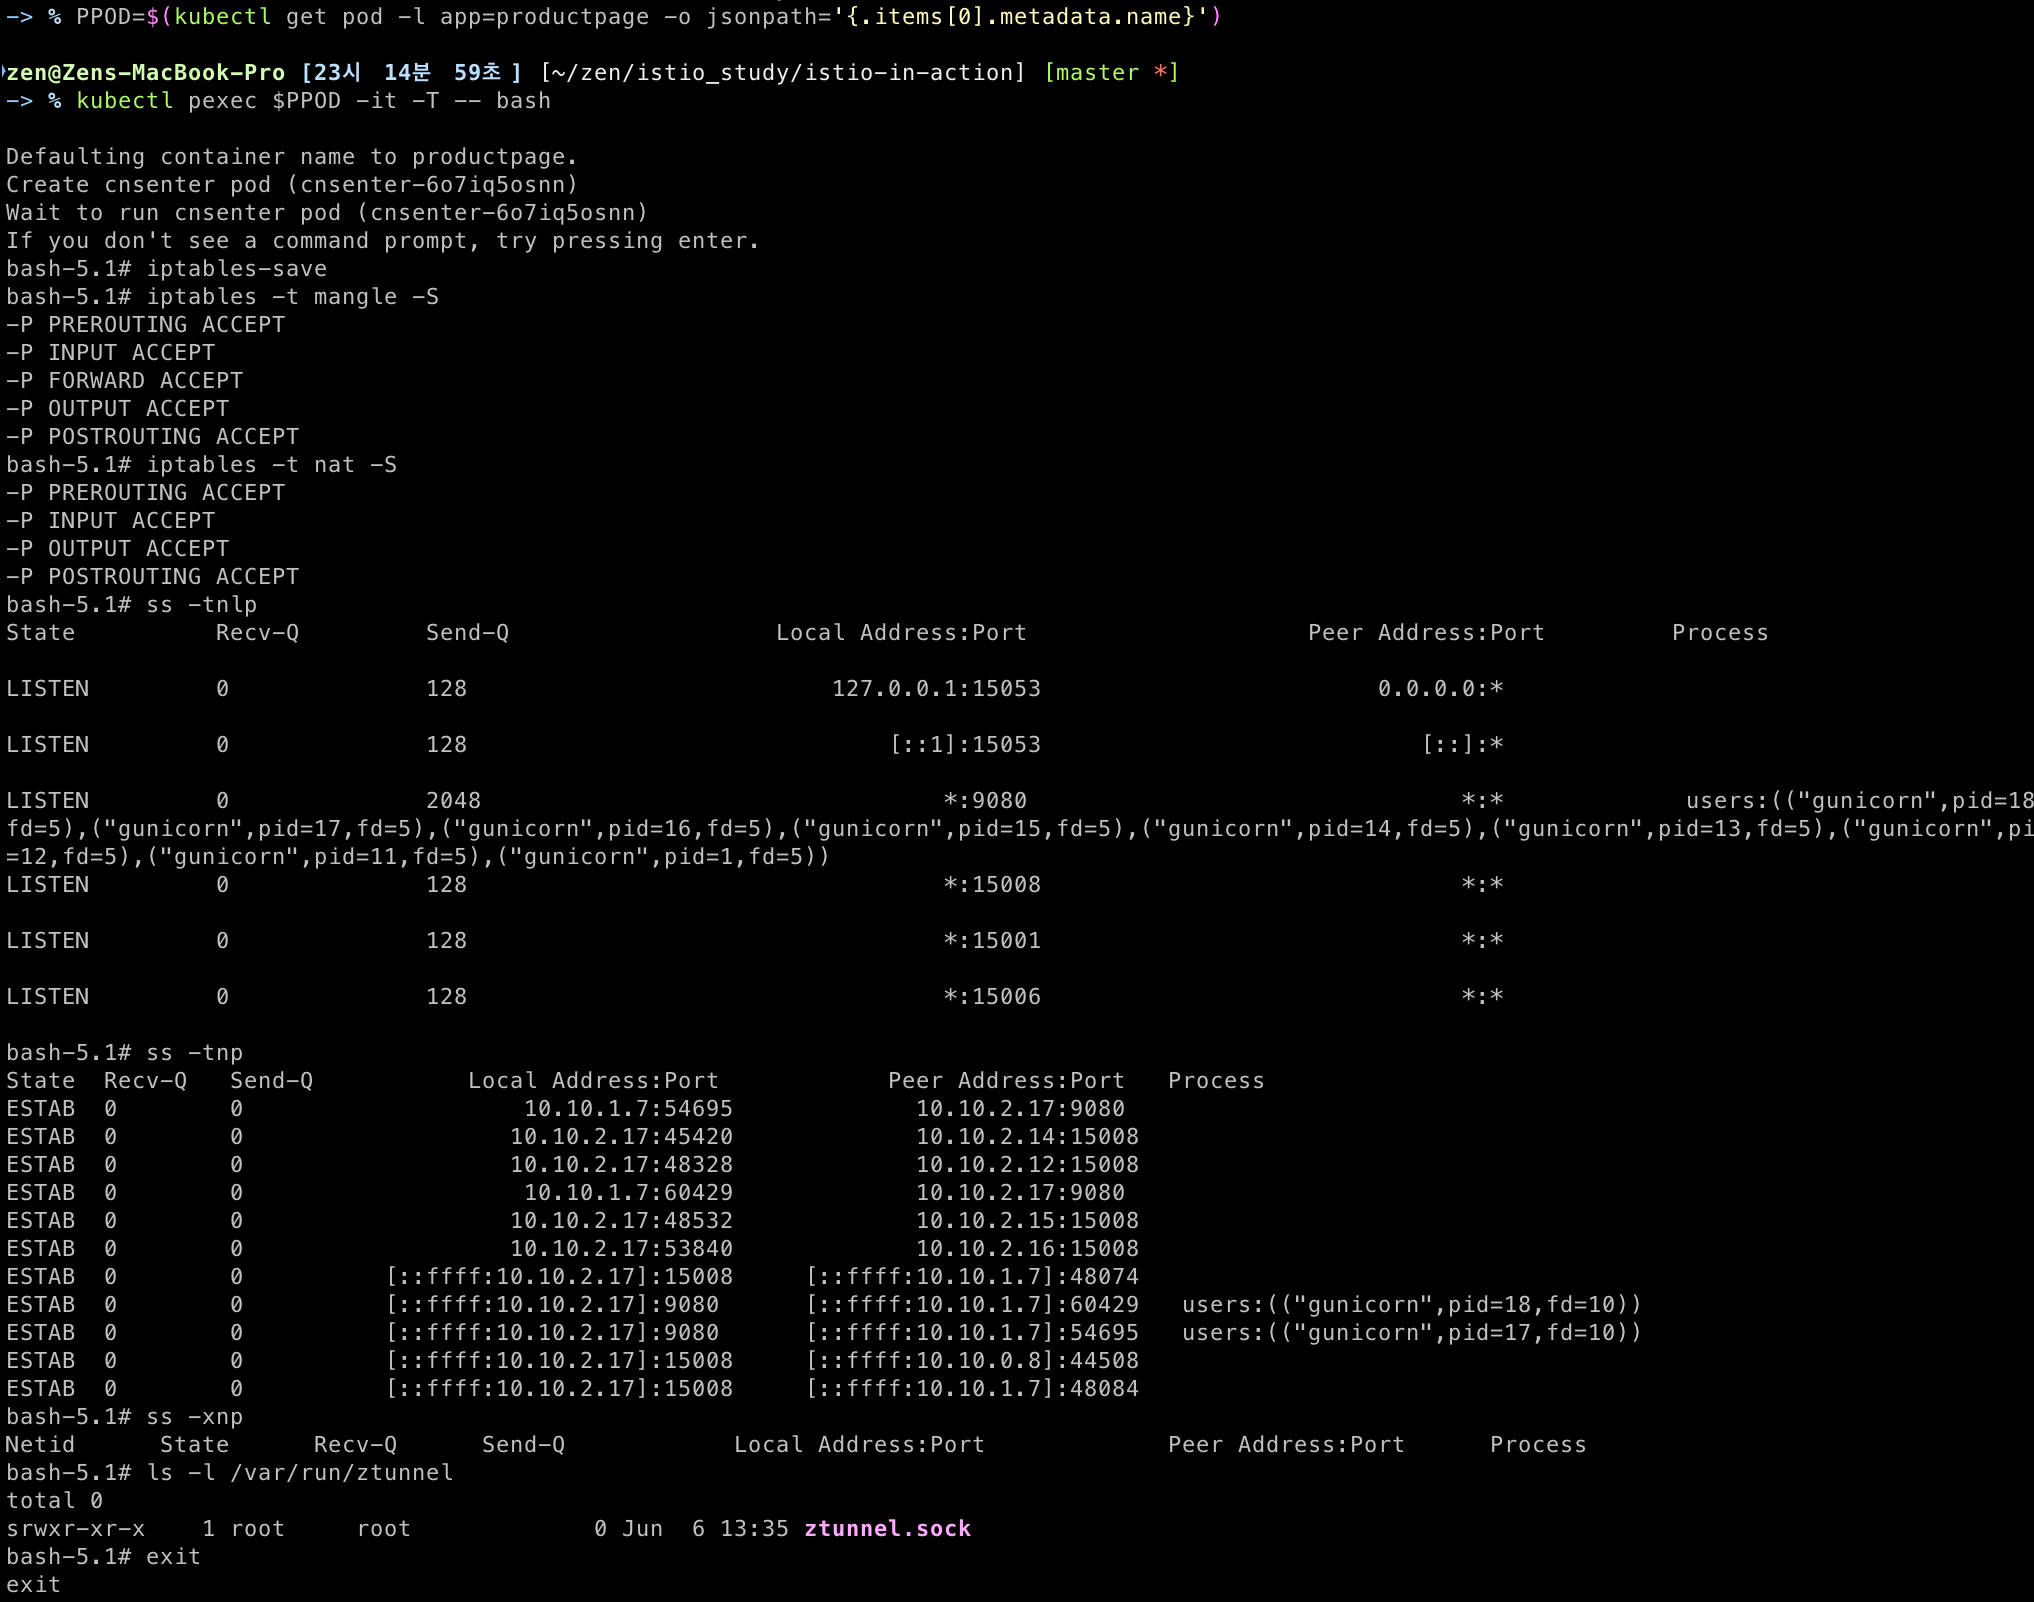2034x1602 pixels.
Task: Click peer address 10.10.2.16:15008
Action: pyautogui.click(x=1027, y=1249)
